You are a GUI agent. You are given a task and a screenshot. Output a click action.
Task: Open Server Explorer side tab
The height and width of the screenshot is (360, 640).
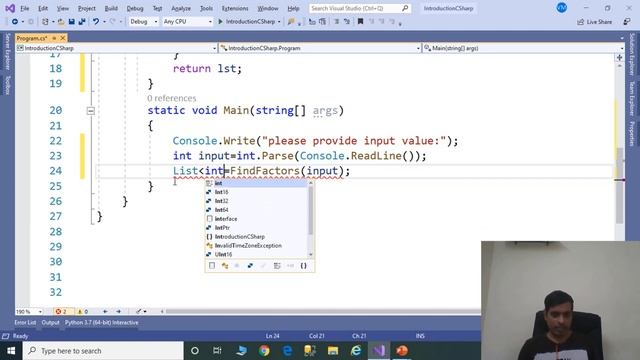click(7, 52)
